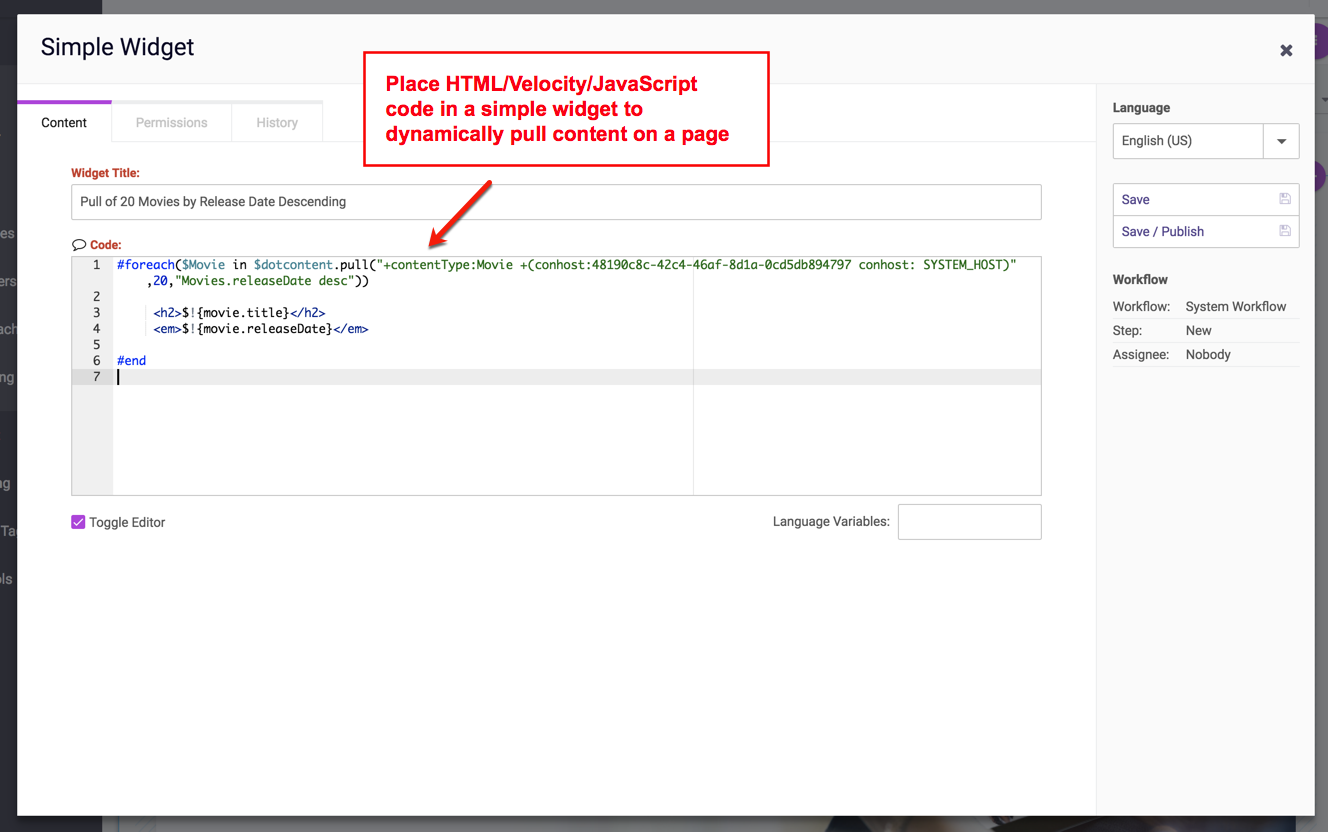The width and height of the screenshot is (1328, 832).
Task: Close the Simple Widget dialog
Action: coord(1286,51)
